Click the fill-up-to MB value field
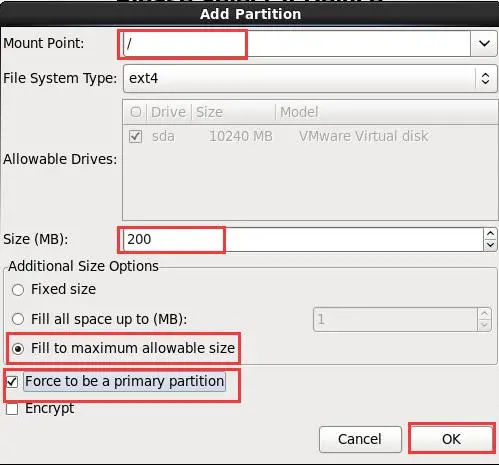Viewport: 499px width, 465px height. tap(395, 319)
